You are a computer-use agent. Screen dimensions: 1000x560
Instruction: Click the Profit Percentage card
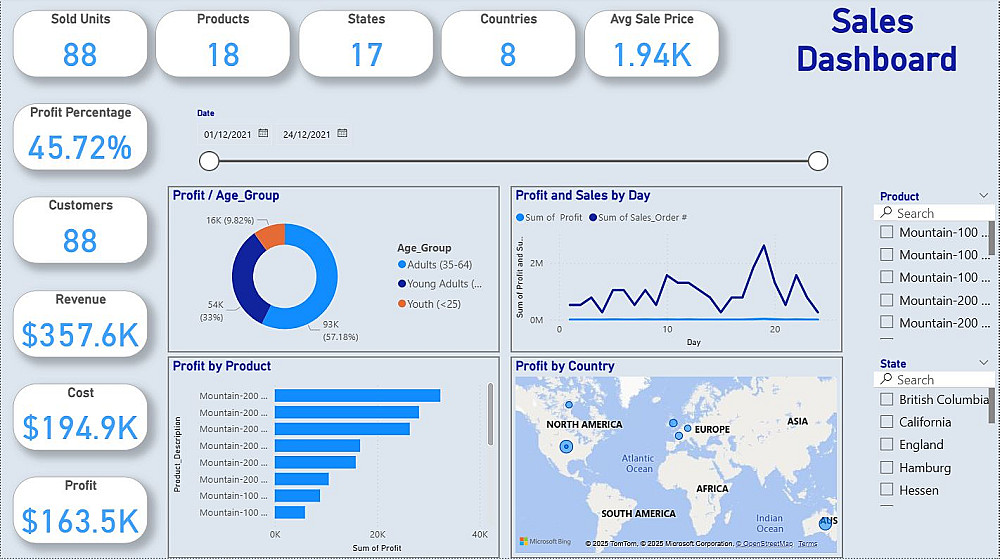pyautogui.click(x=80, y=136)
